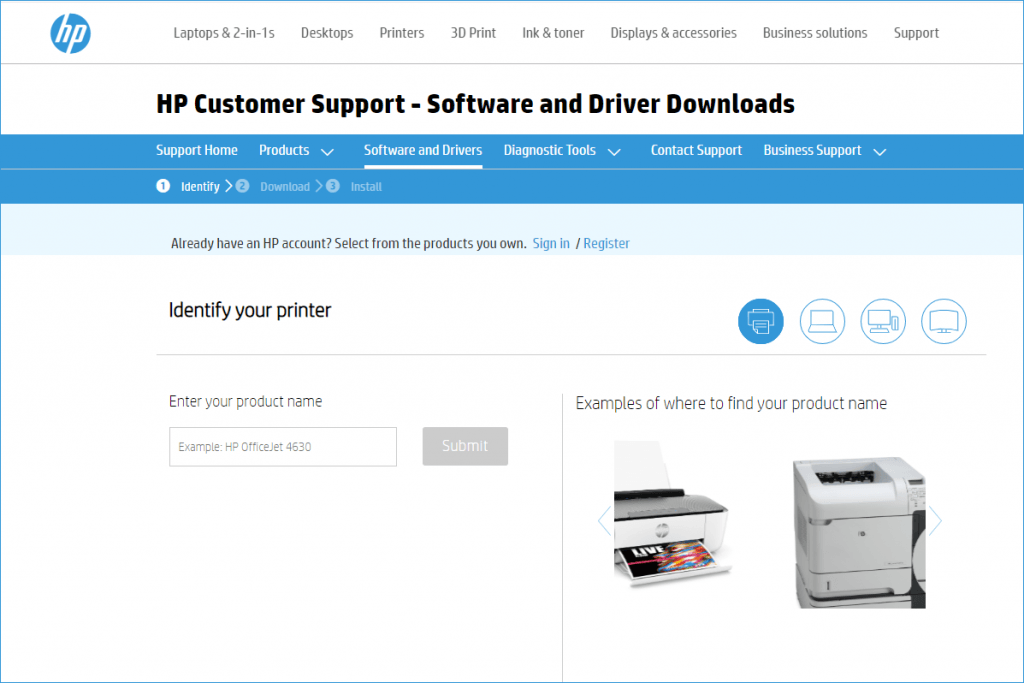Select the printer product type icon
Screen dimensions: 1024x683
(x=760, y=321)
